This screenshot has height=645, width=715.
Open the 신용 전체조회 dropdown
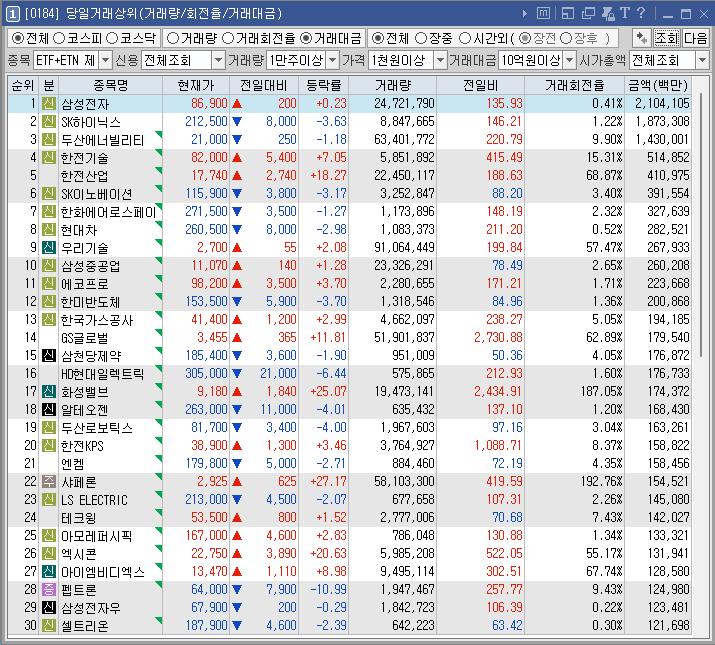218,60
